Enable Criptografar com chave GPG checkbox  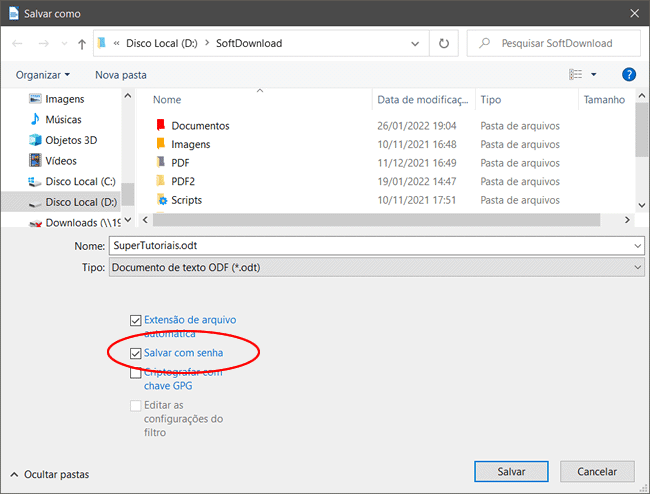pos(136,373)
